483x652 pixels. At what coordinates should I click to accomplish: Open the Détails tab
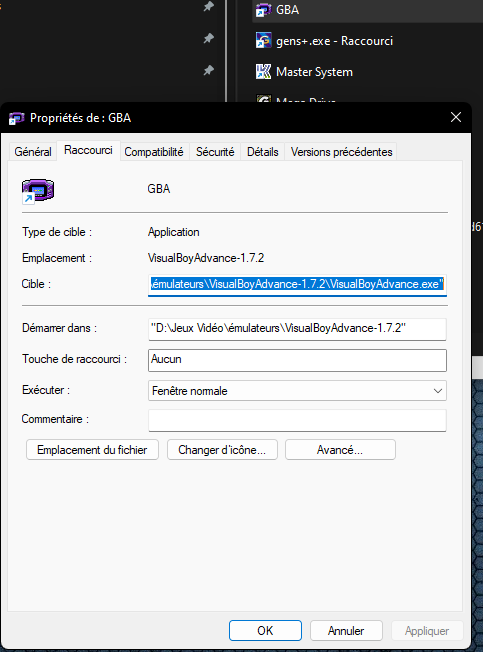[x=263, y=152]
